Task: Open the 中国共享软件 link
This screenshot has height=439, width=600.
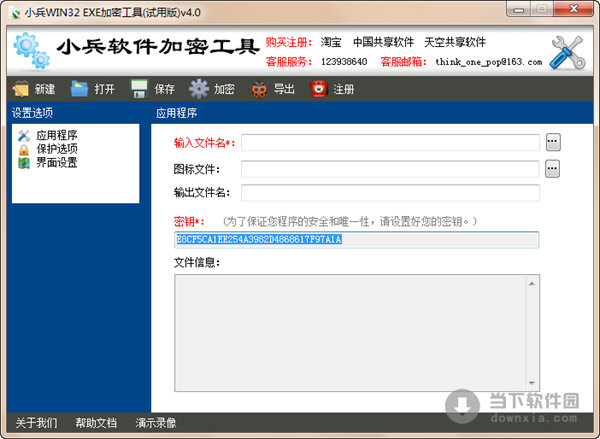Action: point(383,42)
